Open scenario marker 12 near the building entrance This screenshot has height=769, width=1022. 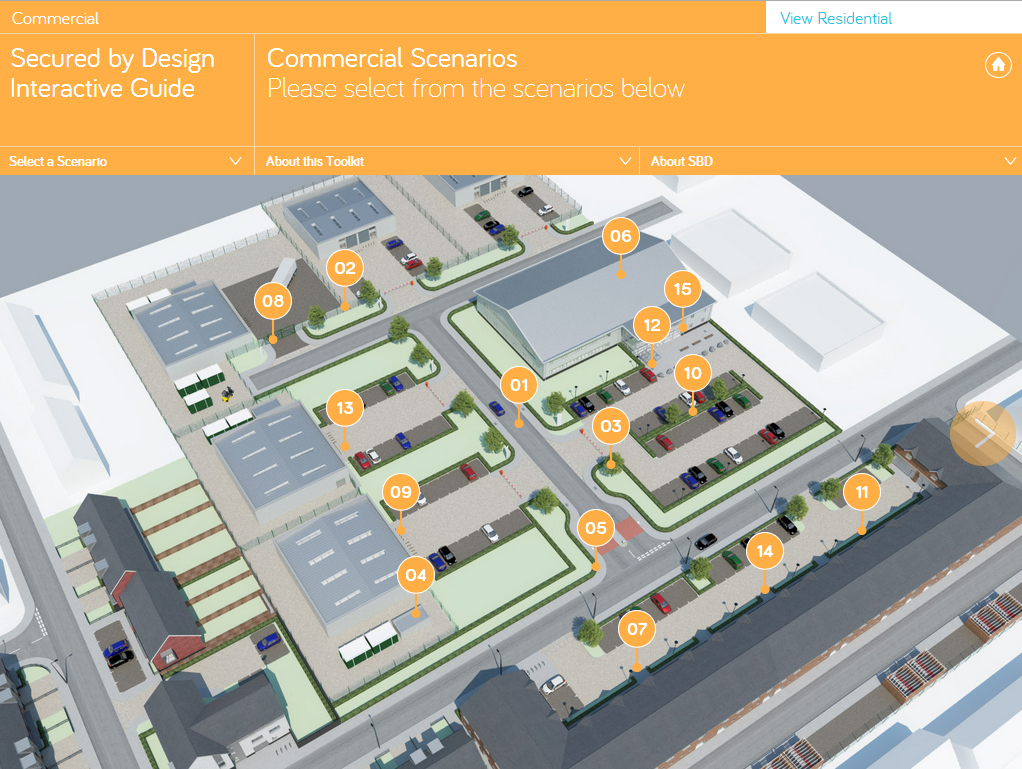pyautogui.click(x=651, y=324)
